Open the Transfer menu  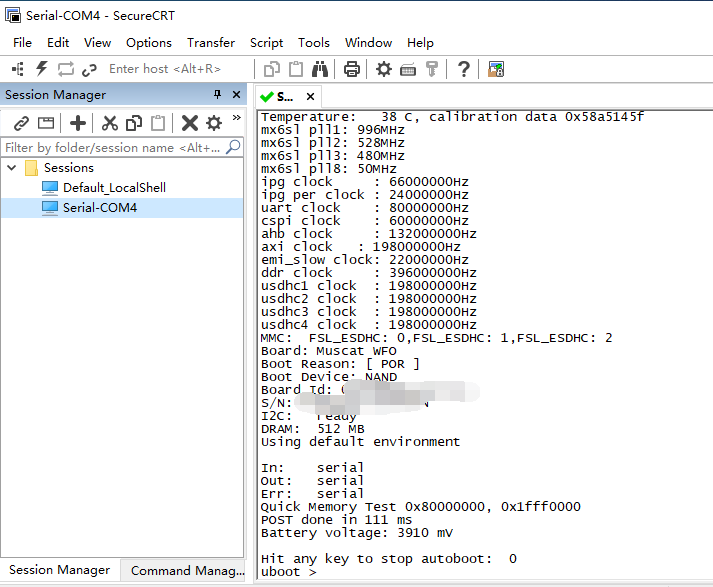(211, 43)
